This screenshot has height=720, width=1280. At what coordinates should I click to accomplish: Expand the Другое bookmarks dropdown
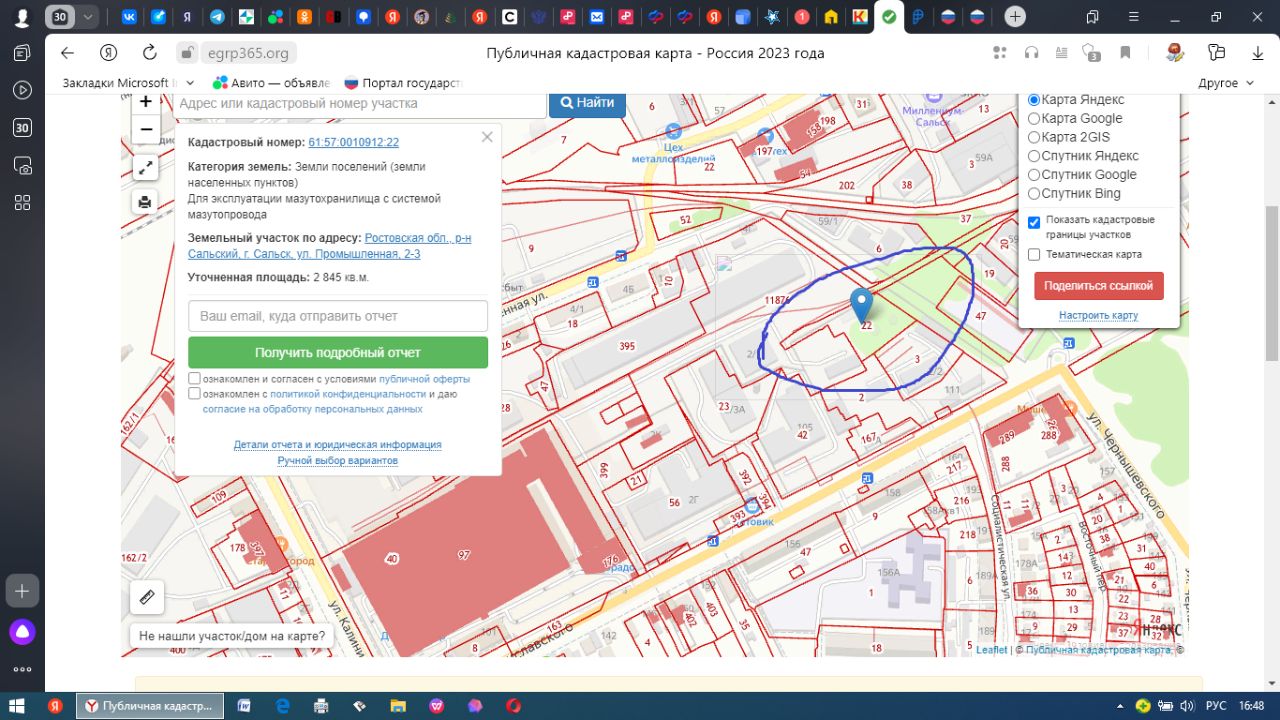click(1226, 83)
